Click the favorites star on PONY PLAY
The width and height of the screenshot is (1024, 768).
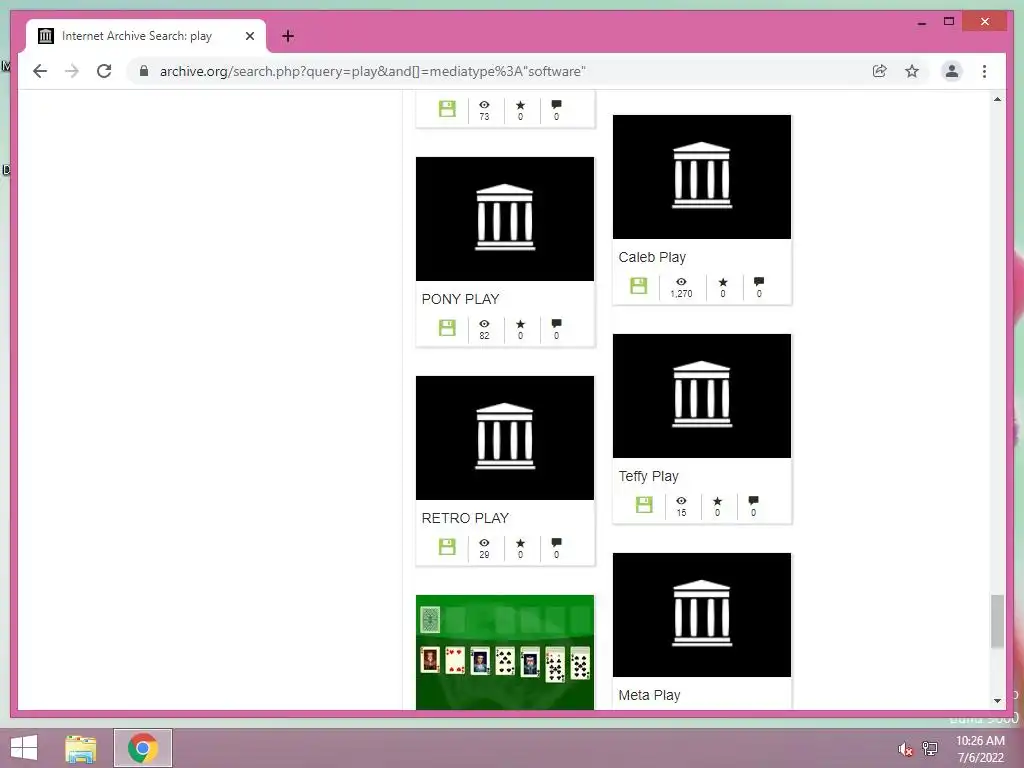click(x=520, y=324)
